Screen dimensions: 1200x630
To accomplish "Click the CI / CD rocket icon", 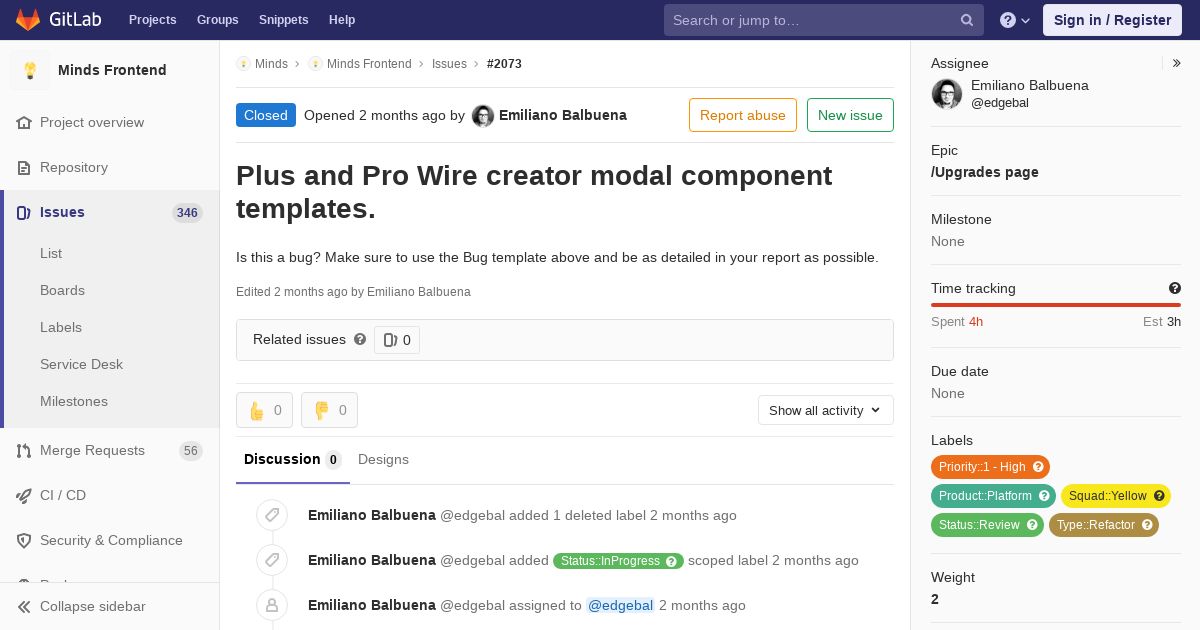I will (x=24, y=495).
